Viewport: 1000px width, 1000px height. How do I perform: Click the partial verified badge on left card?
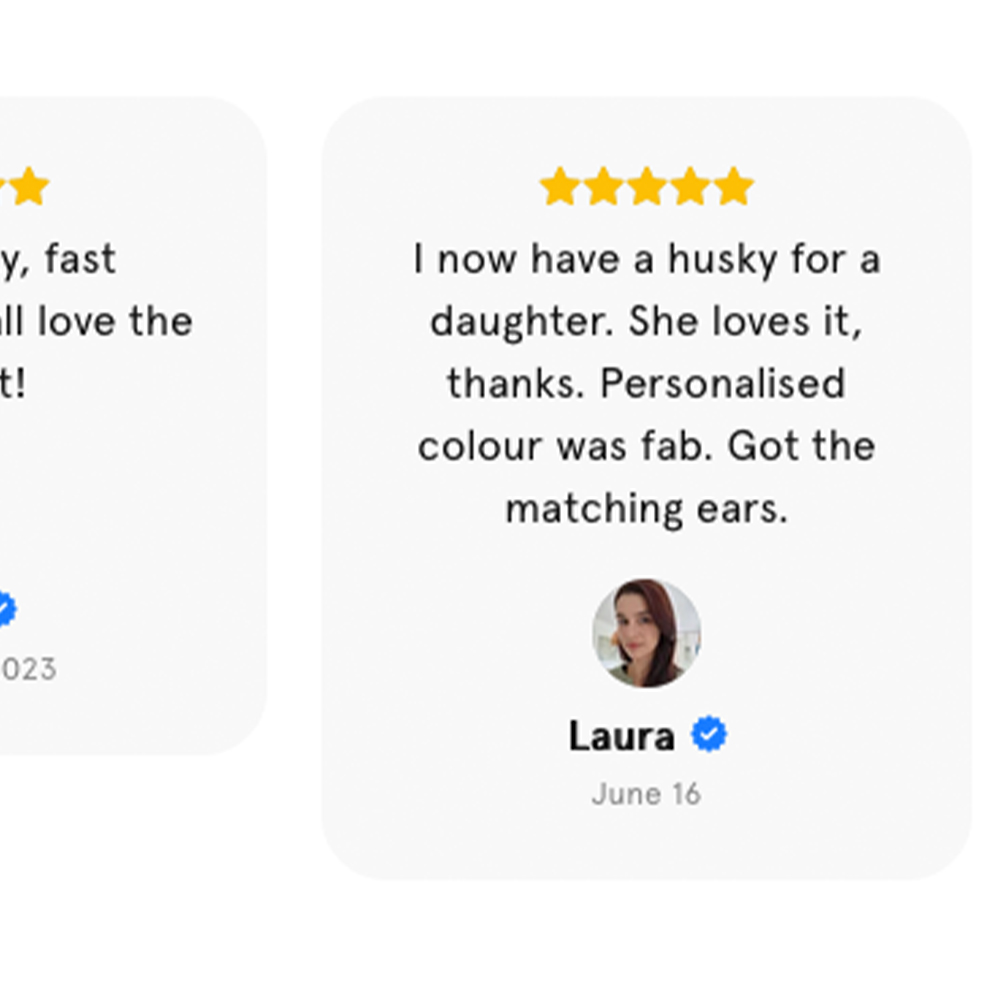[x=5, y=609]
